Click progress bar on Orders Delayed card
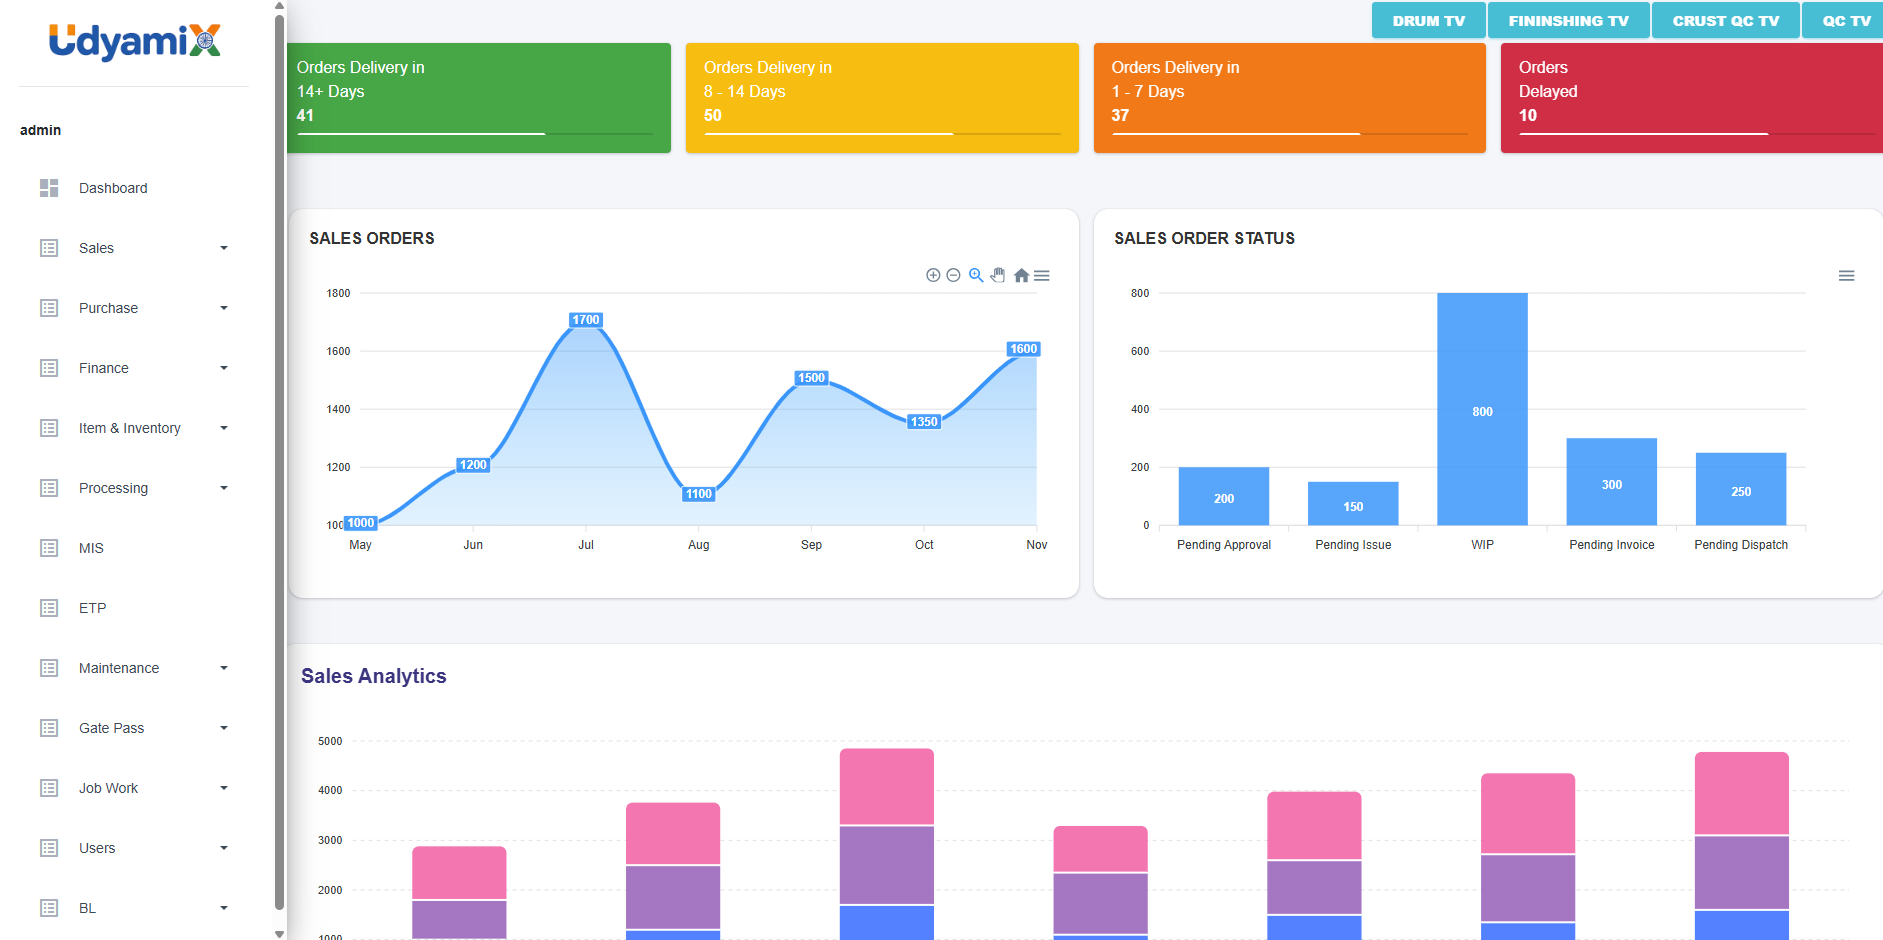 pos(1697,134)
